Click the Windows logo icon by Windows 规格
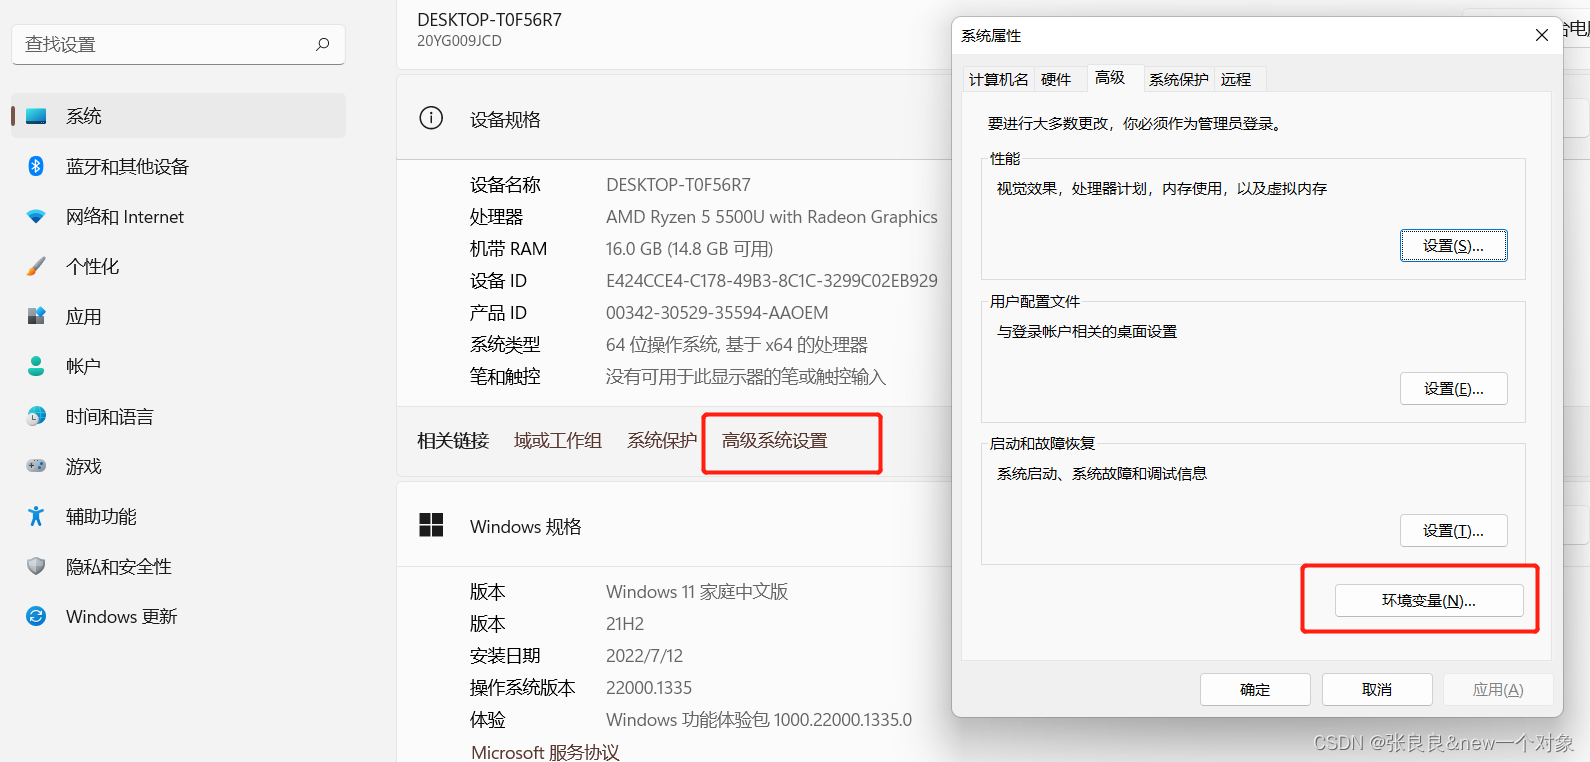Screen dimensions: 1590x762 (431, 525)
